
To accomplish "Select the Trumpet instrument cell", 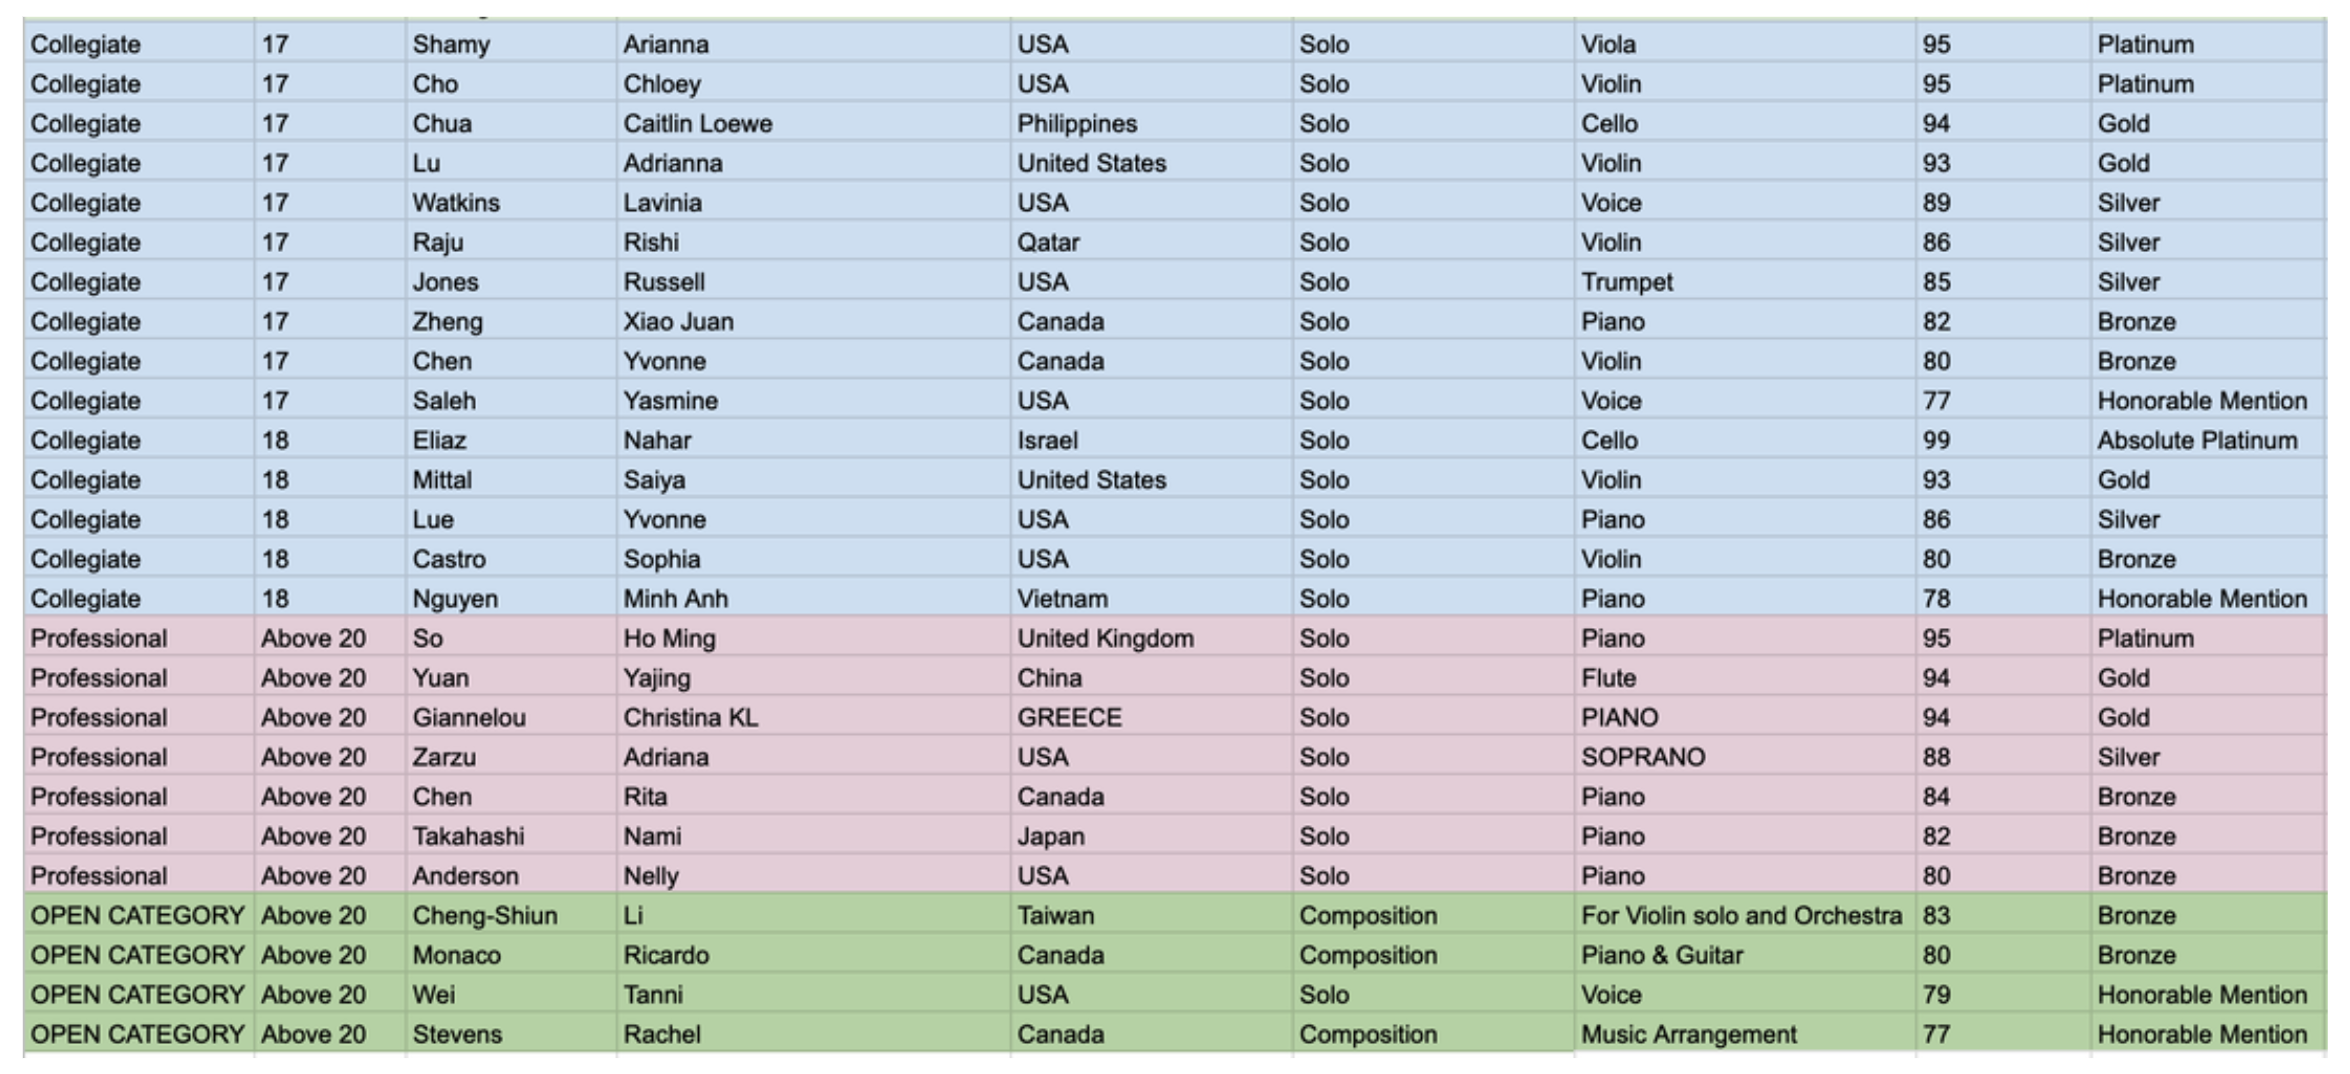I will [x=1626, y=282].
